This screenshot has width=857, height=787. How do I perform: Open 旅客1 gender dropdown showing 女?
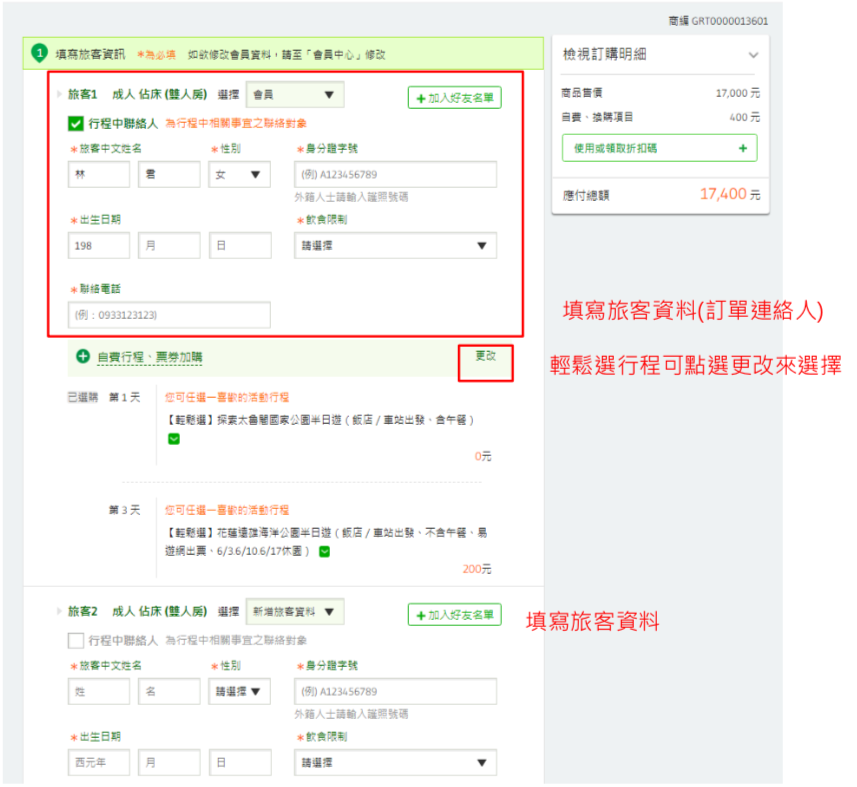click(239, 175)
